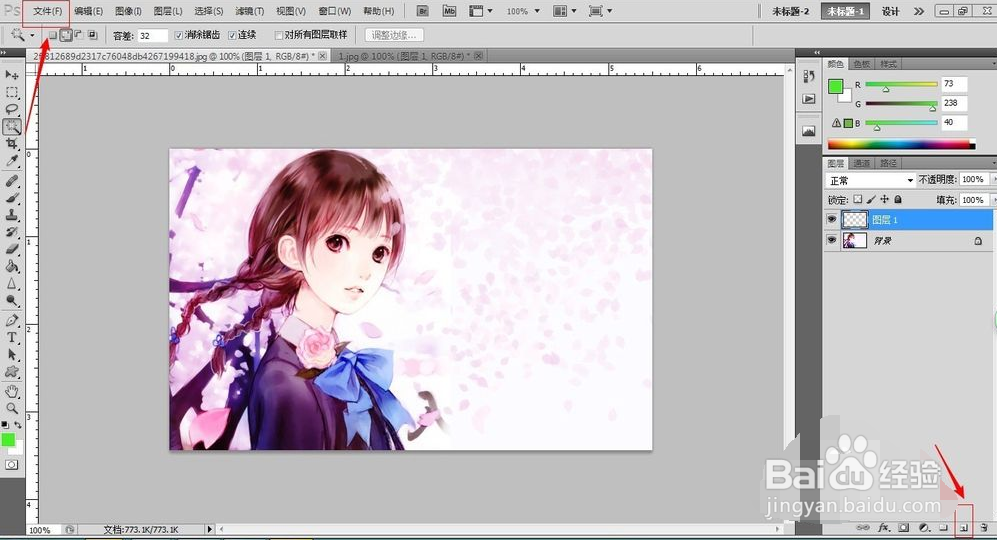Toggle the 连续 contiguous checkbox
The width and height of the screenshot is (997, 540).
(232, 35)
